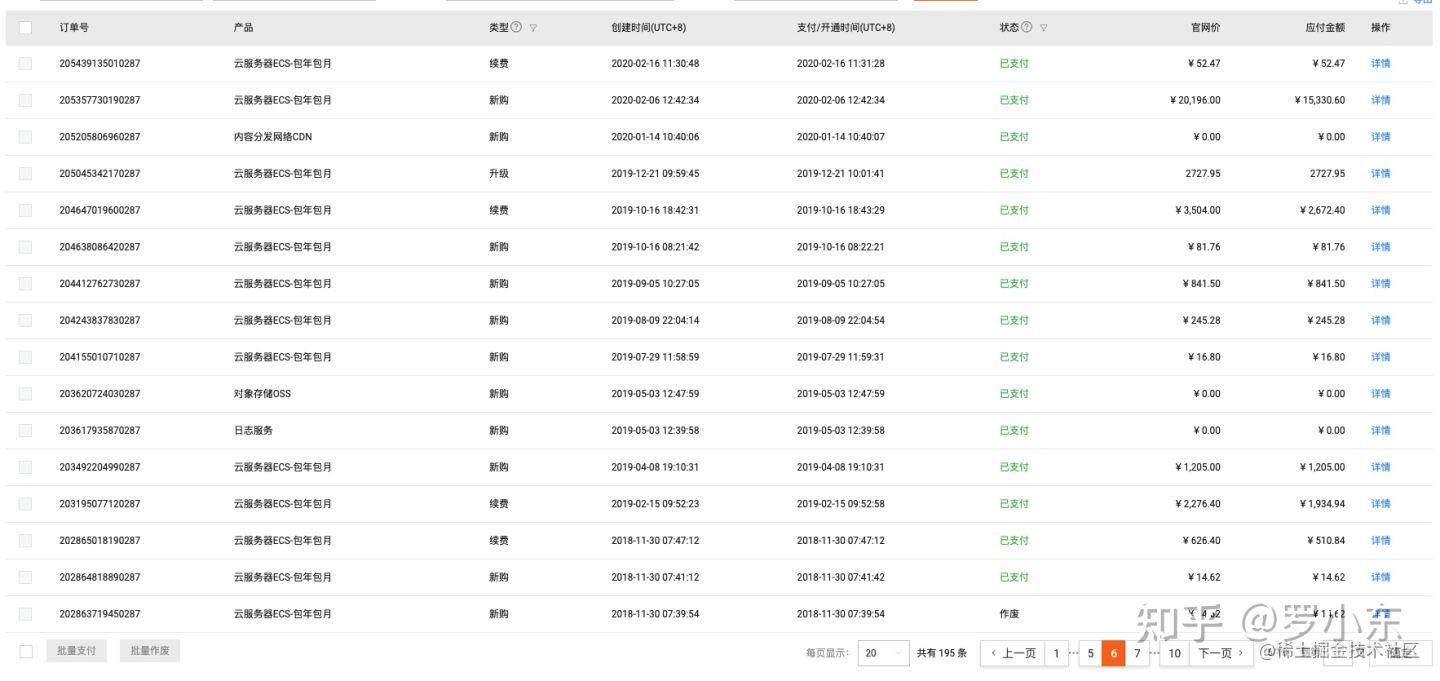Viewport: 1440px width, 681px height.
Task: Click the 升级 type cell
Action: tap(498, 173)
